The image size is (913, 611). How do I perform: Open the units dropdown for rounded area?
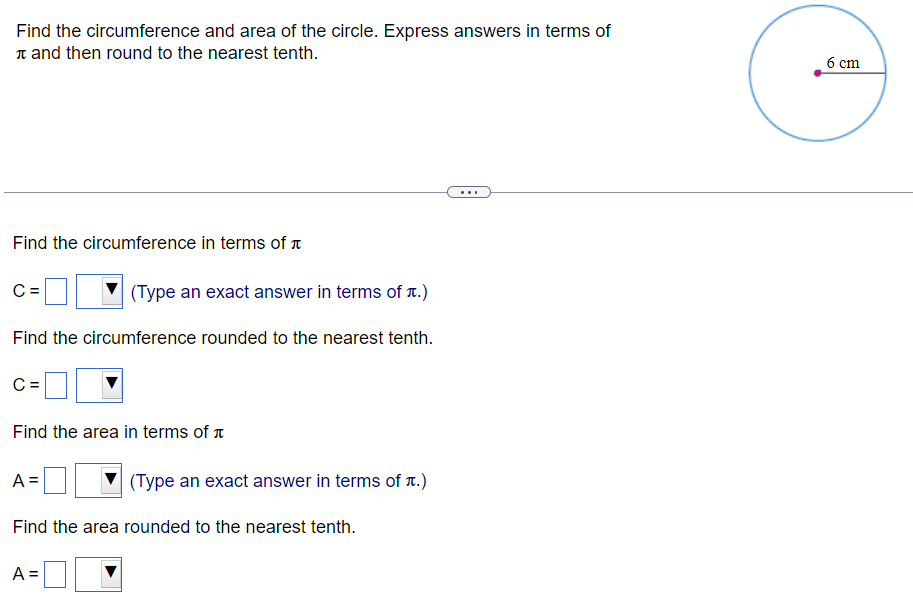tap(98, 574)
